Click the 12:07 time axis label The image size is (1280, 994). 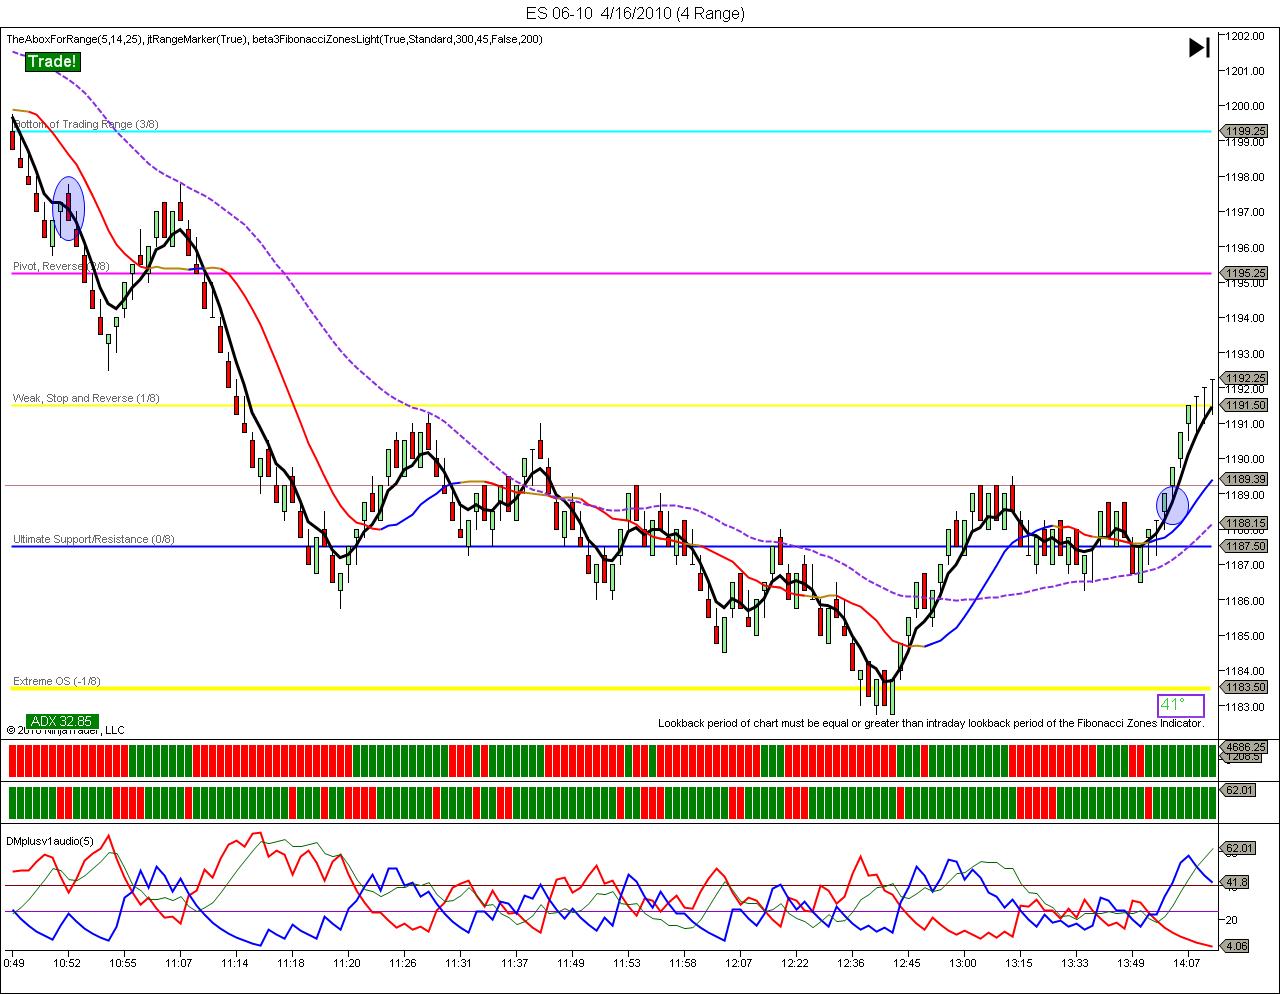[739, 963]
